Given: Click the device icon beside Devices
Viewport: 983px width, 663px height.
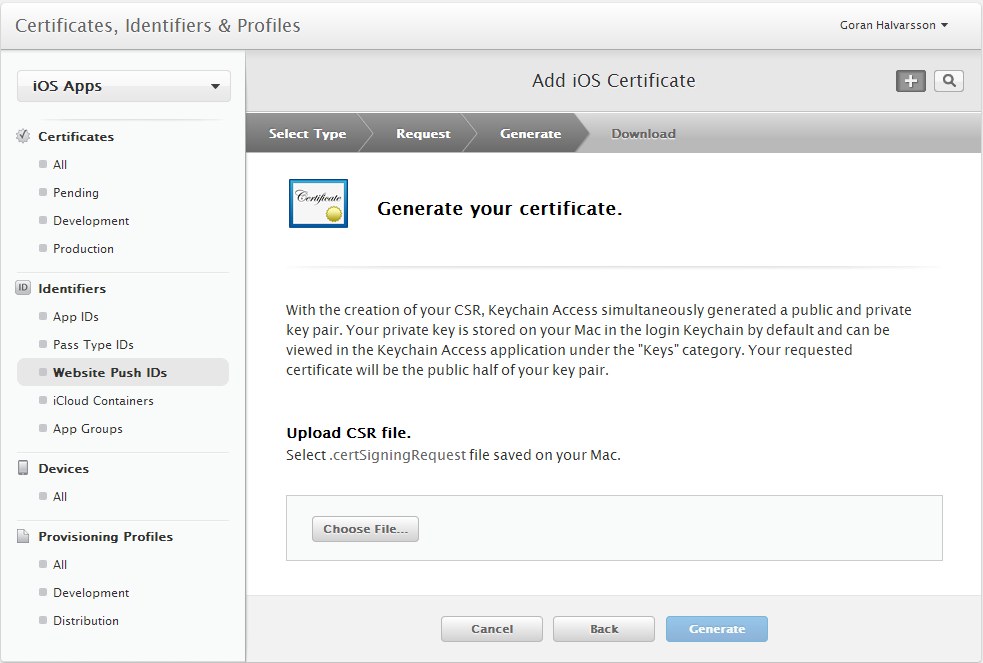Looking at the screenshot, I should [x=22, y=467].
